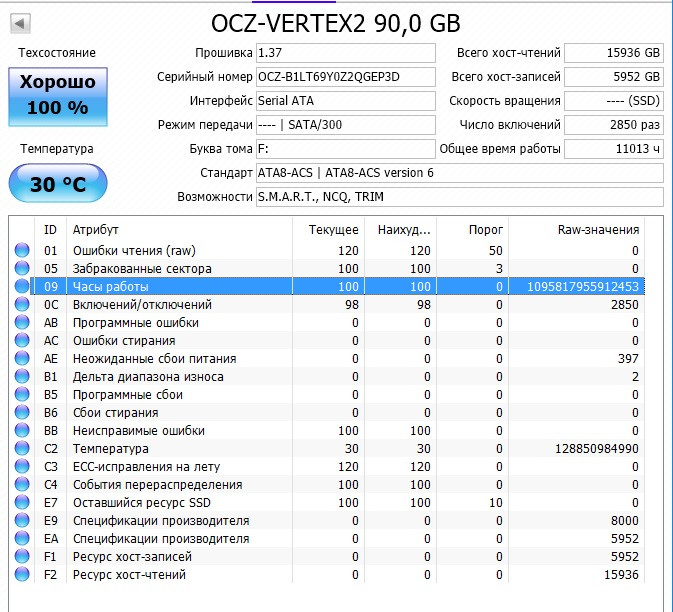Click the status circle for C2 Температура row

[22, 448]
